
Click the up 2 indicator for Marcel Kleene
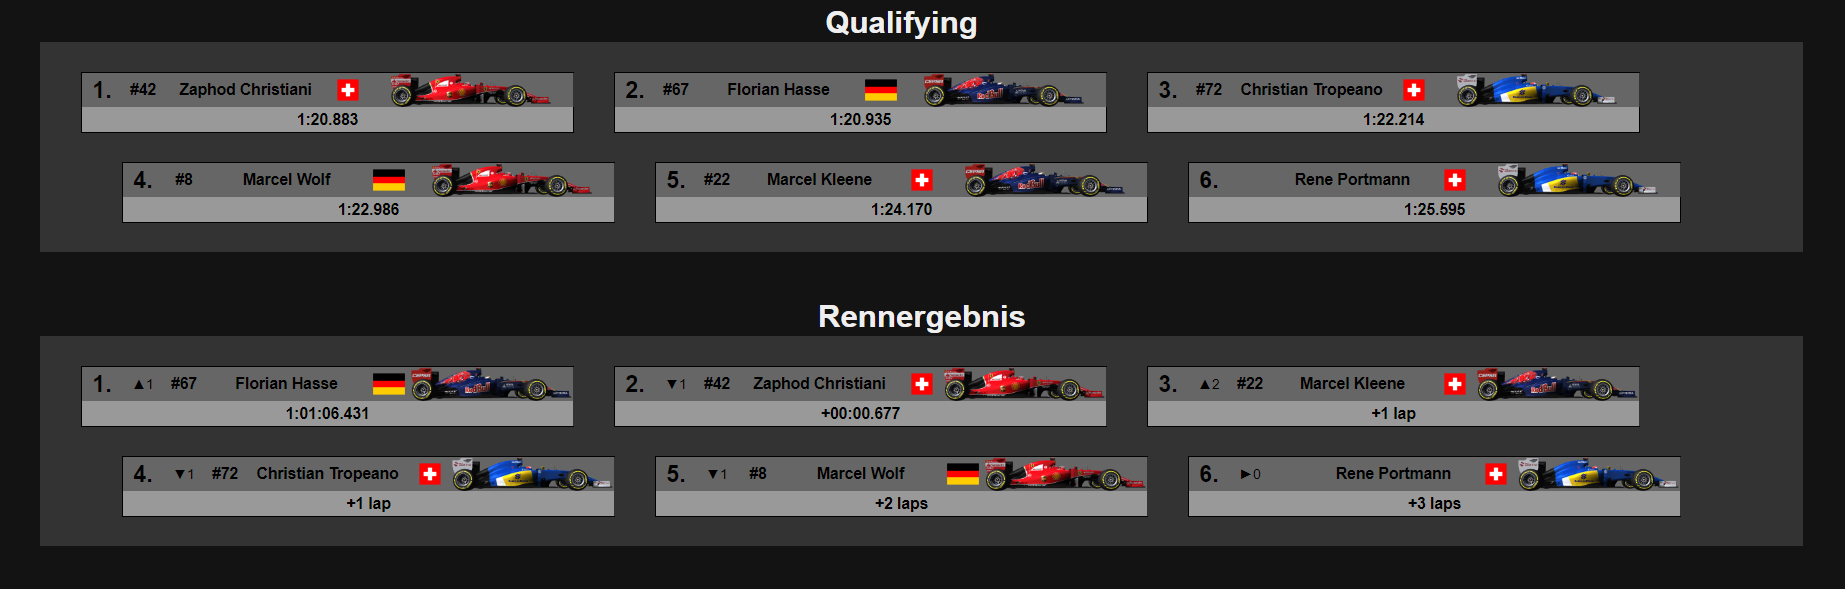[x=1209, y=384]
